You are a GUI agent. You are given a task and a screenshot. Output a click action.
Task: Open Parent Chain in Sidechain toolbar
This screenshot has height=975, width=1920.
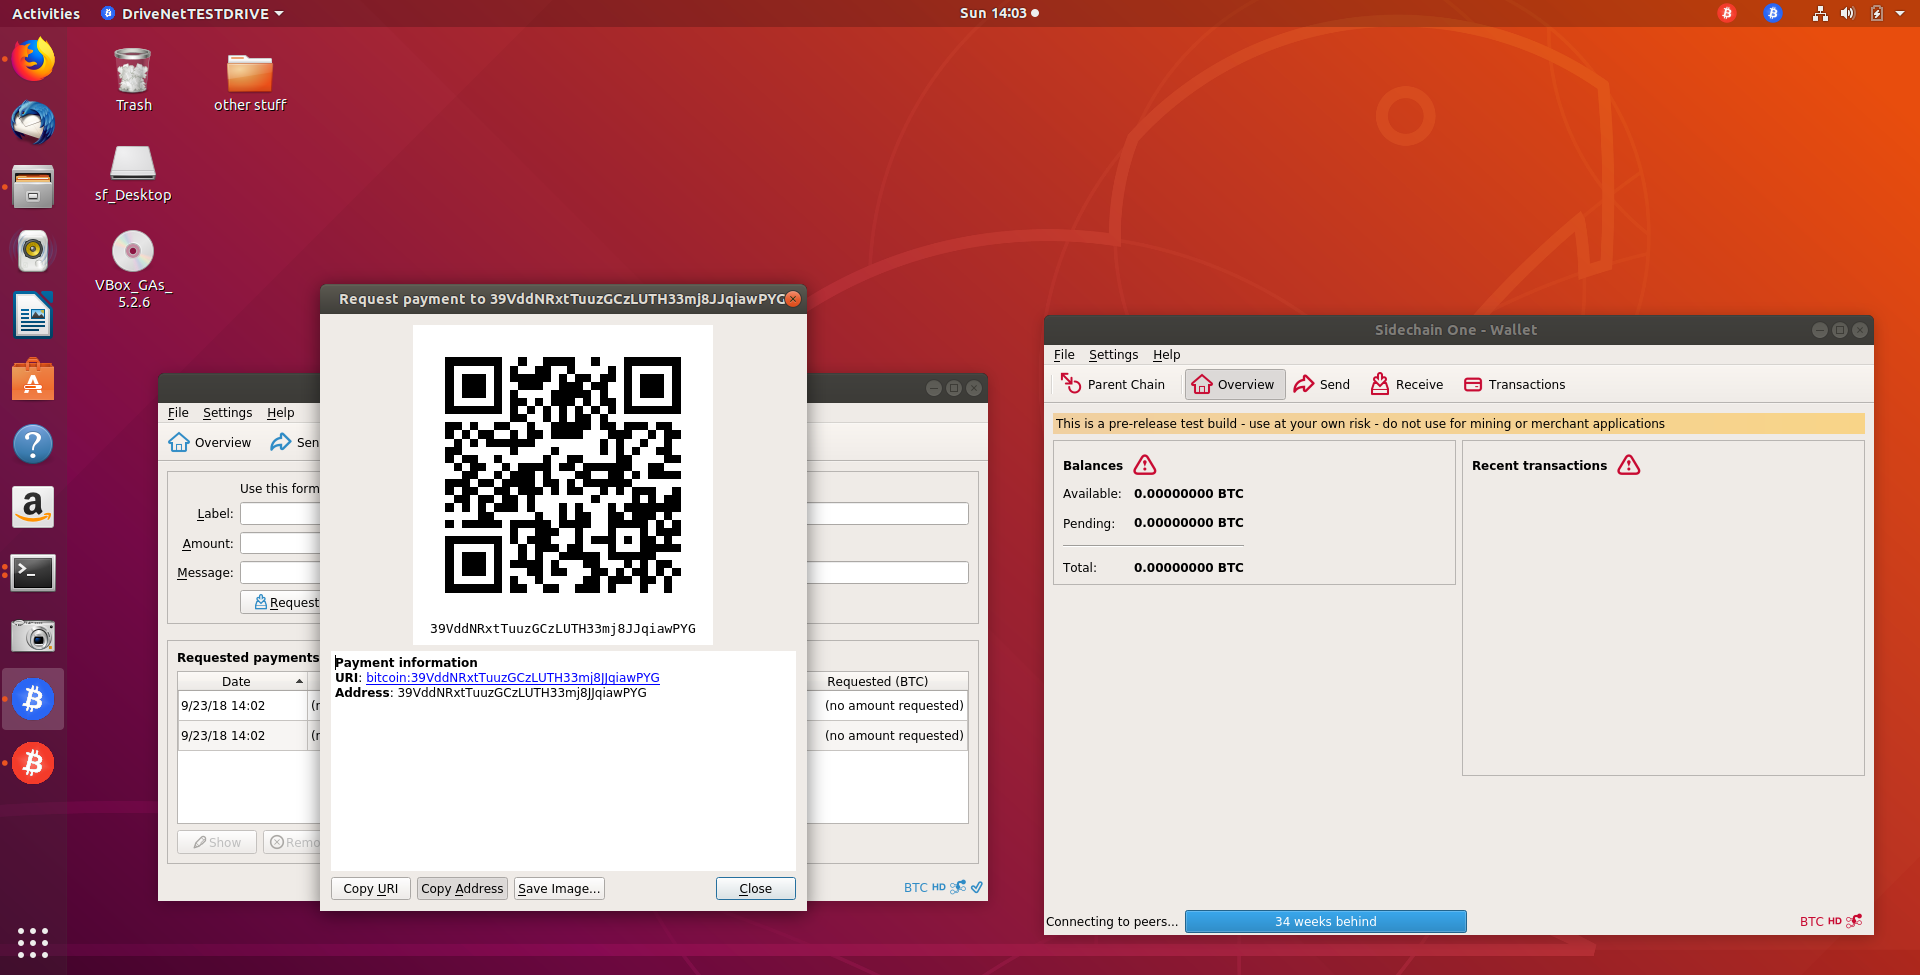point(1113,384)
